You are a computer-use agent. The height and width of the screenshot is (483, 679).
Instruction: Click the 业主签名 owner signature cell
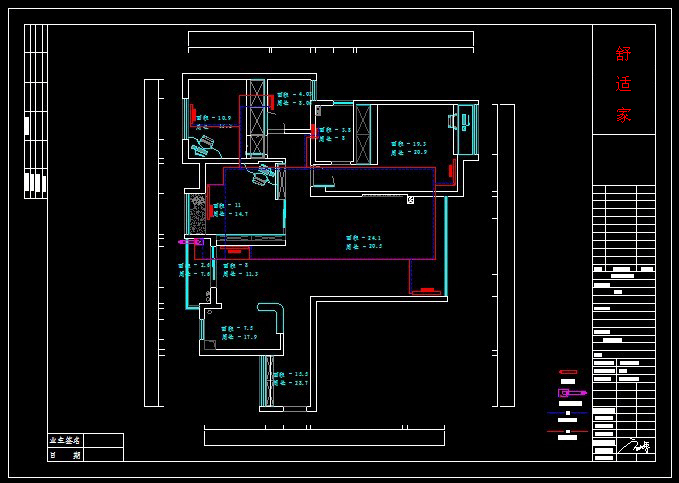coord(66,440)
